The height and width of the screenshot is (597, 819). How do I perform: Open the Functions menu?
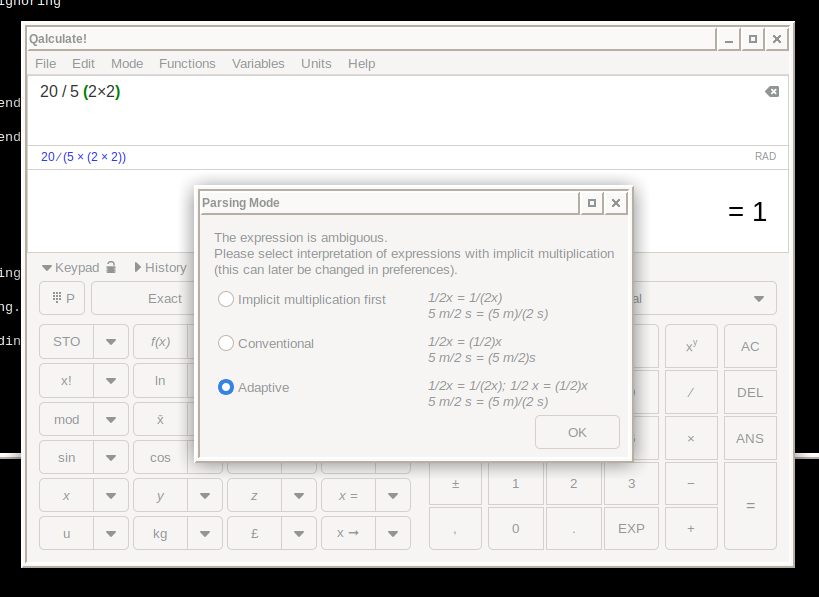pyautogui.click(x=187, y=64)
